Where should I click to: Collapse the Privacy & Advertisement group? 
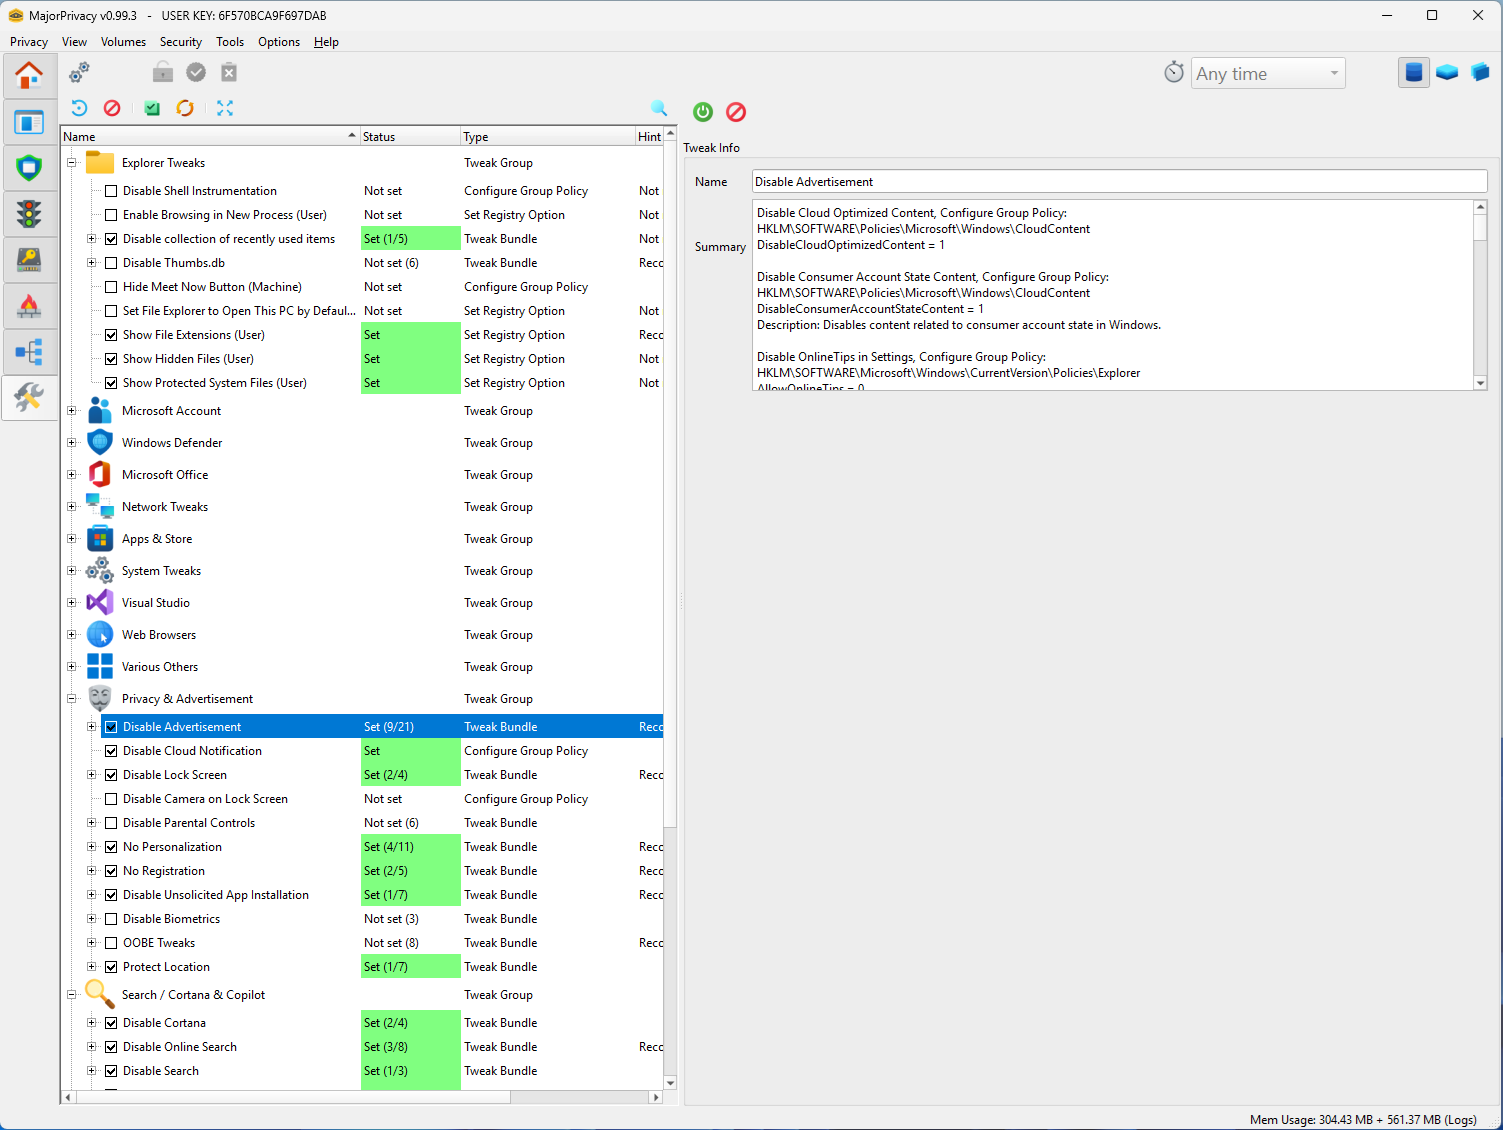71,698
